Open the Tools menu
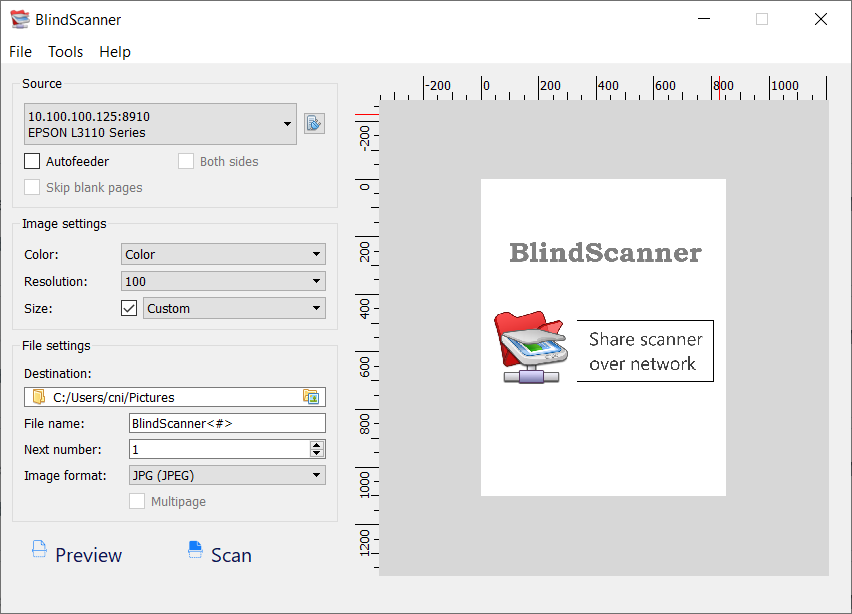 point(65,52)
